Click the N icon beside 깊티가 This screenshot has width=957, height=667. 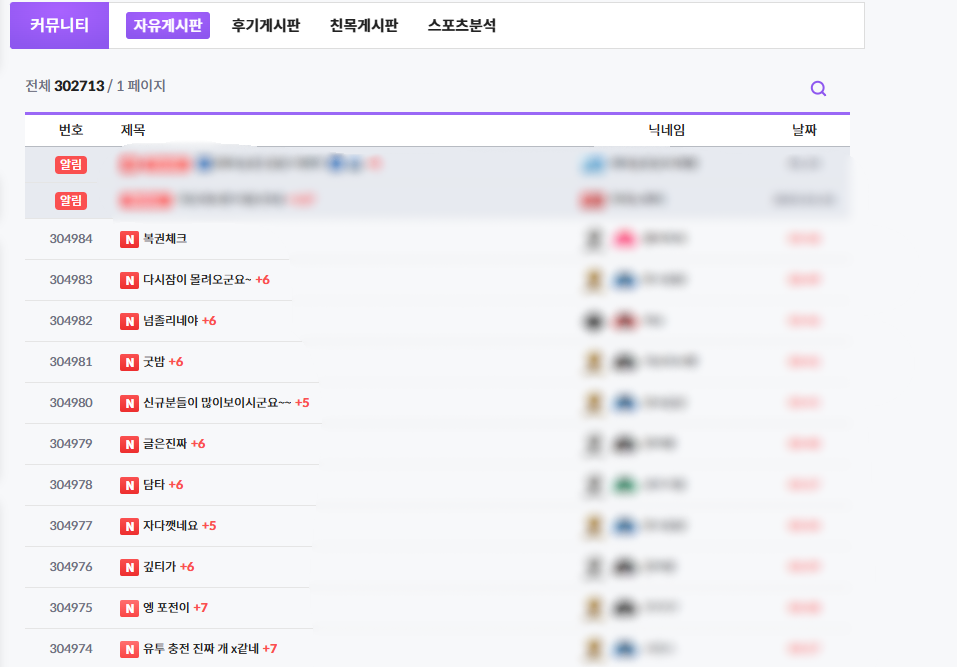(x=129, y=567)
